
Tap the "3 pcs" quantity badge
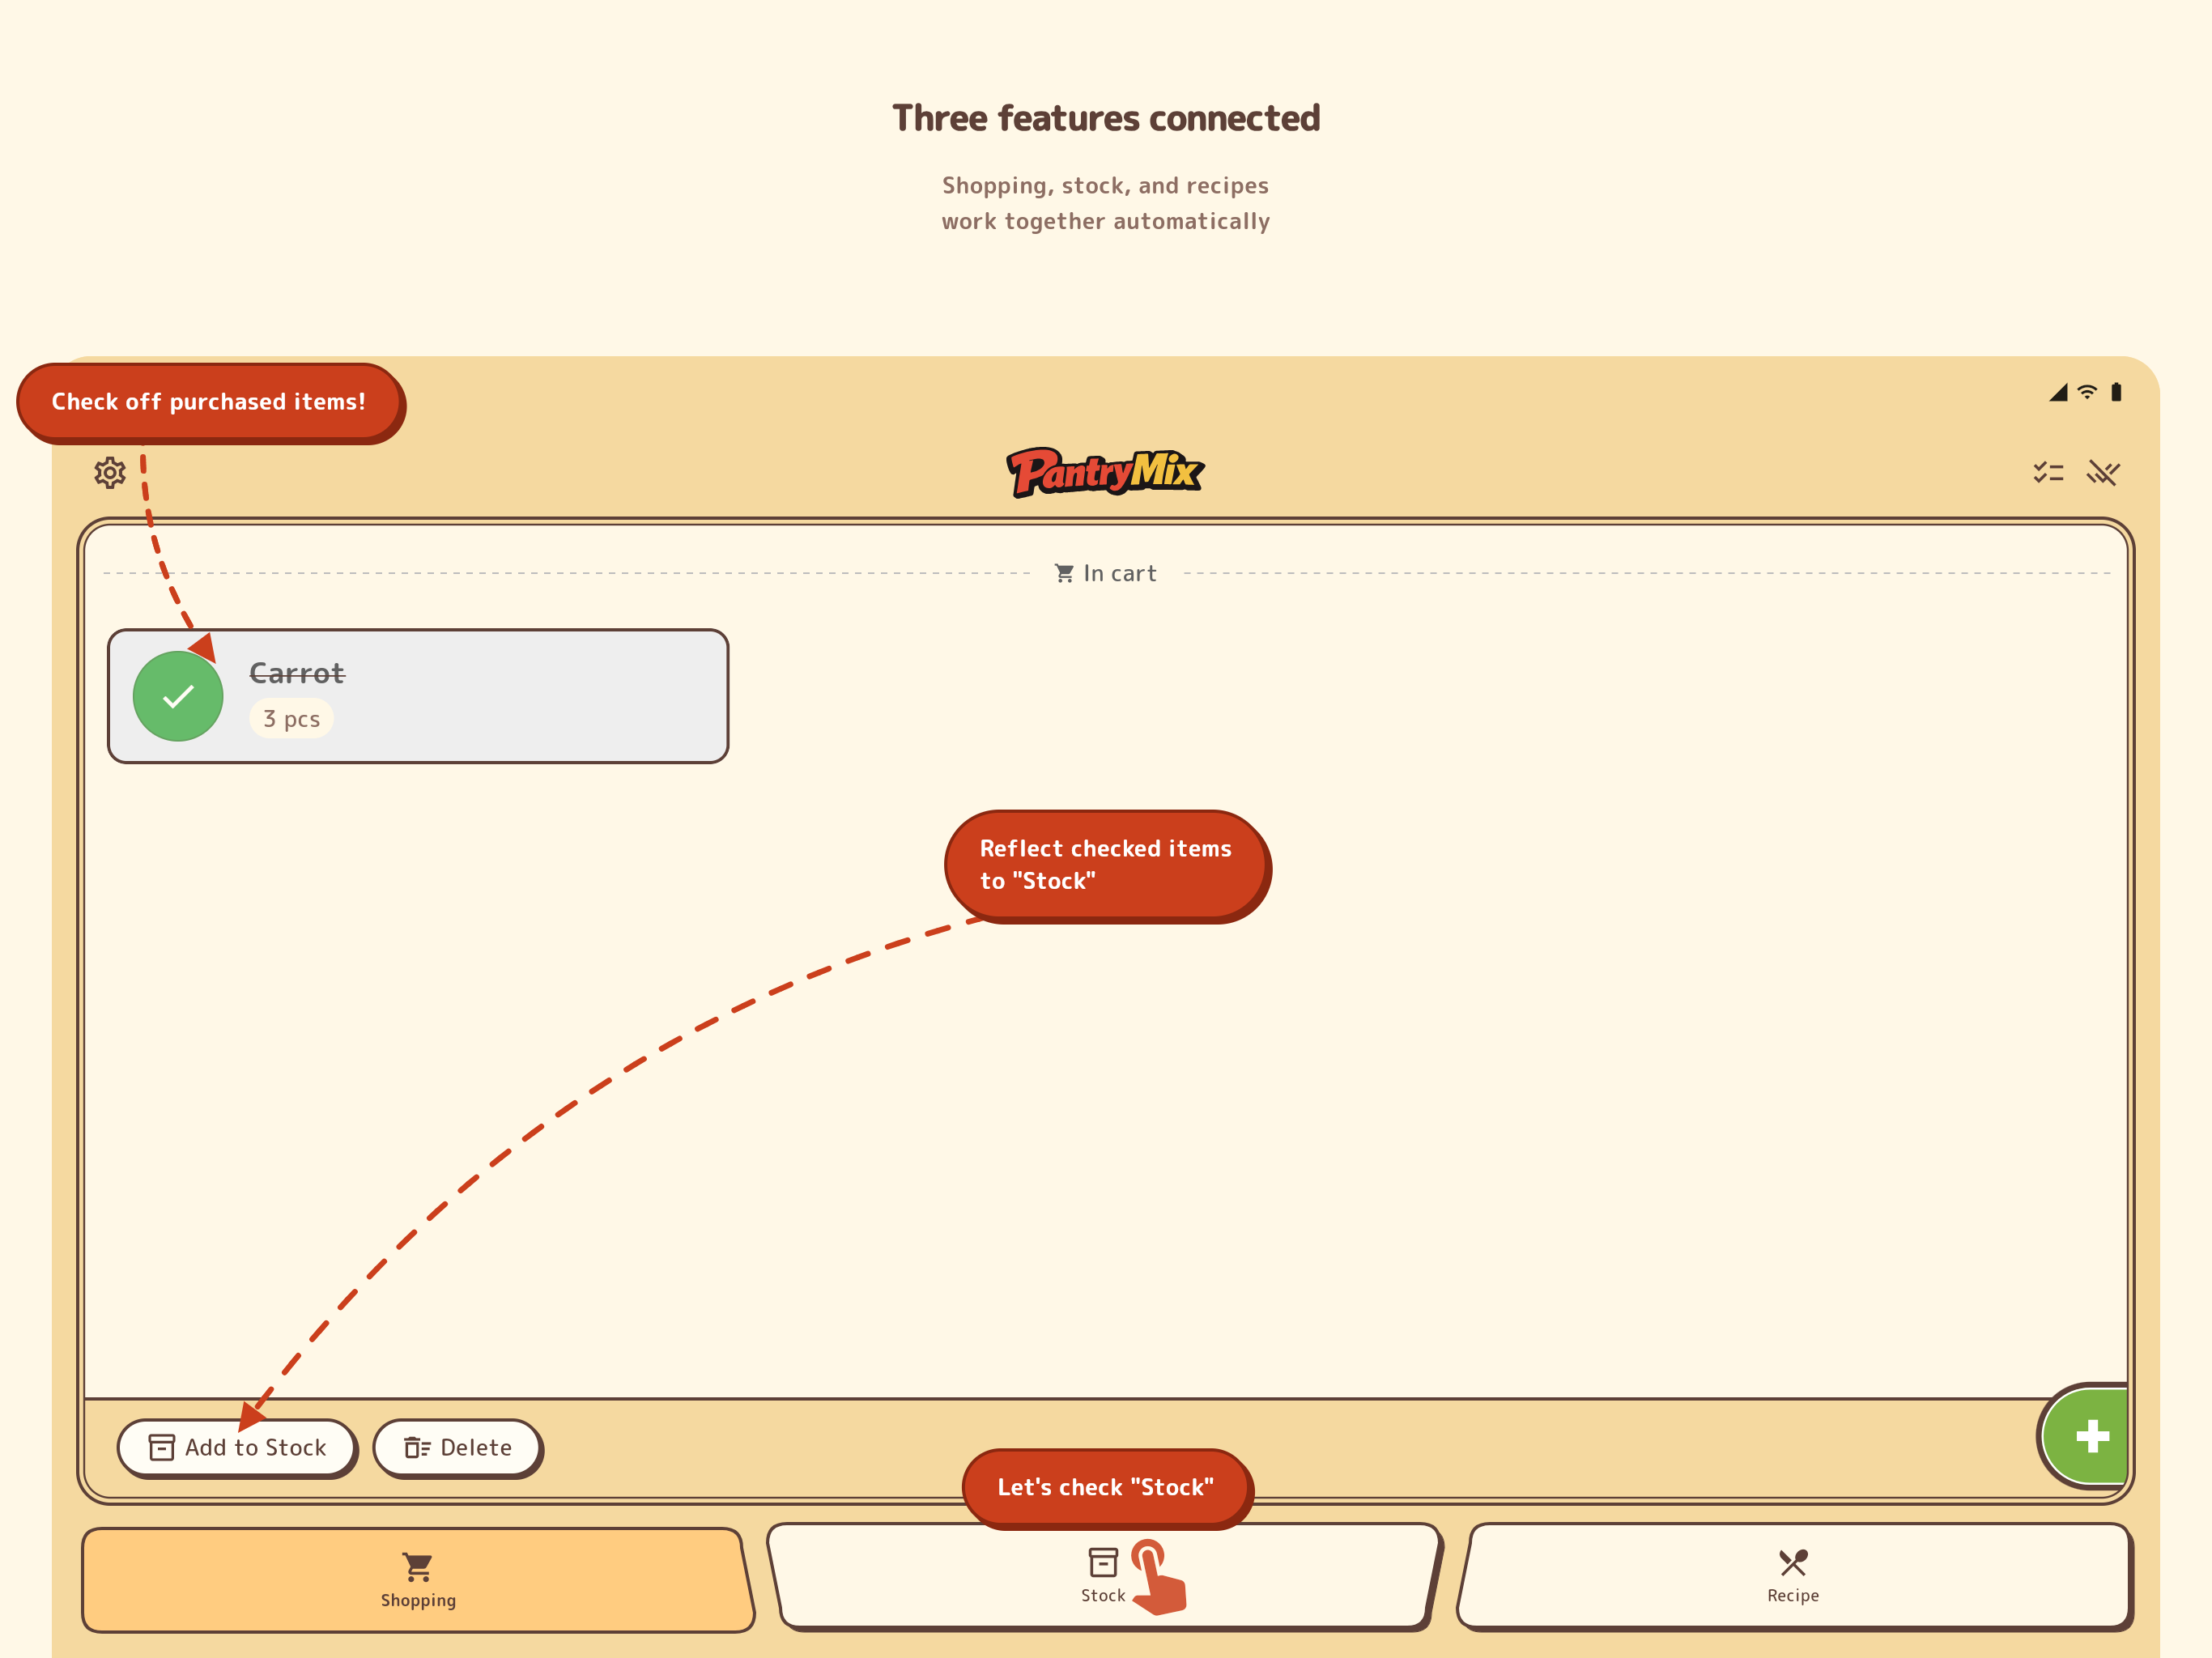click(x=291, y=719)
